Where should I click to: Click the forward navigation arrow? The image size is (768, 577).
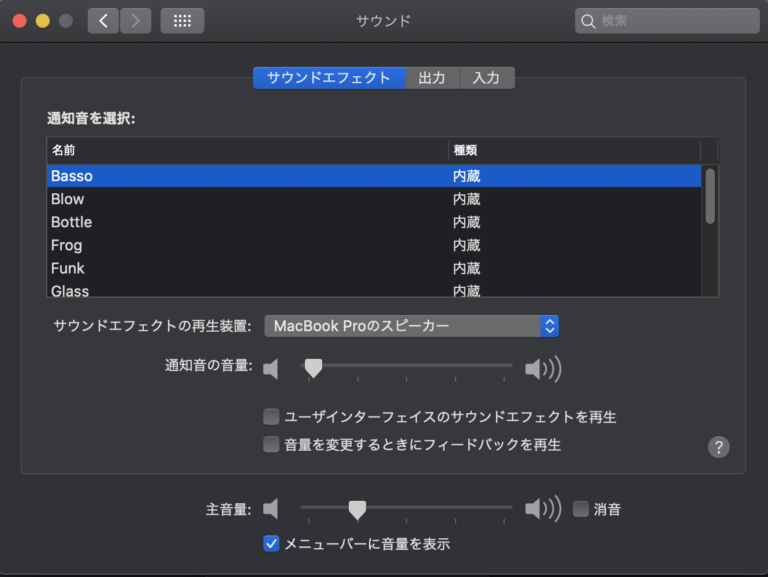pyautogui.click(x=135, y=21)
